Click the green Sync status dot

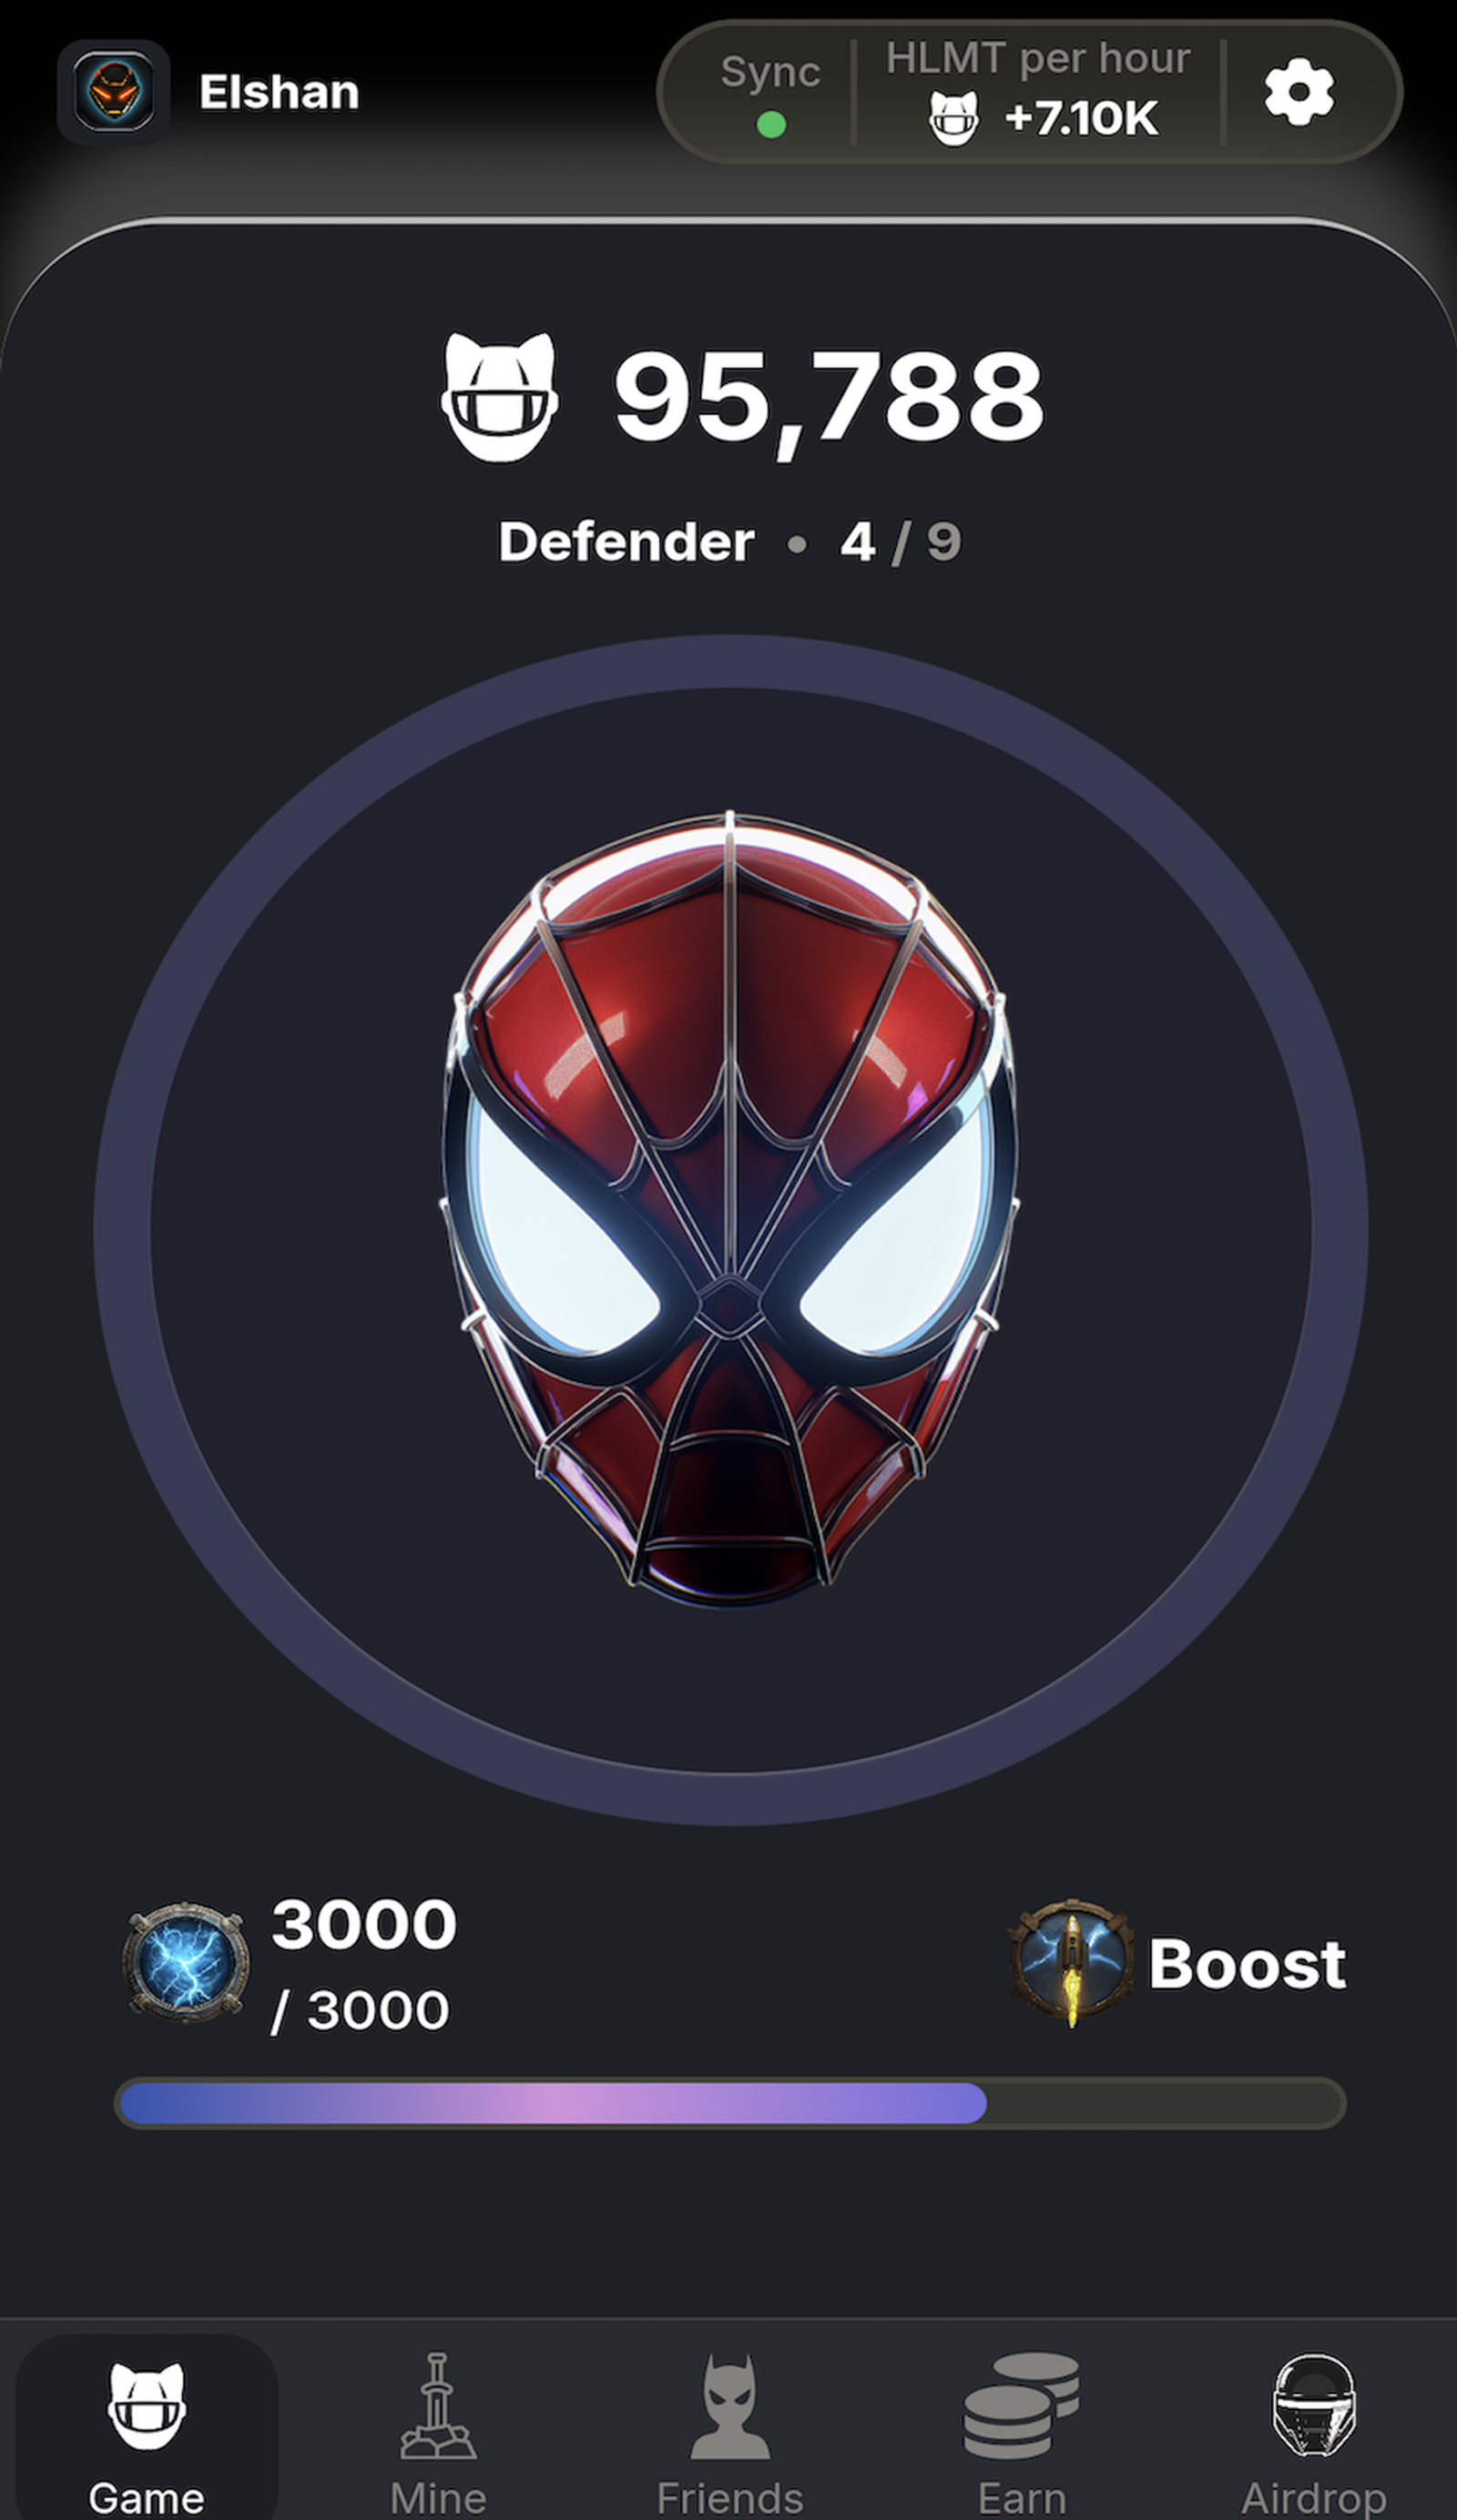point(771,124)
